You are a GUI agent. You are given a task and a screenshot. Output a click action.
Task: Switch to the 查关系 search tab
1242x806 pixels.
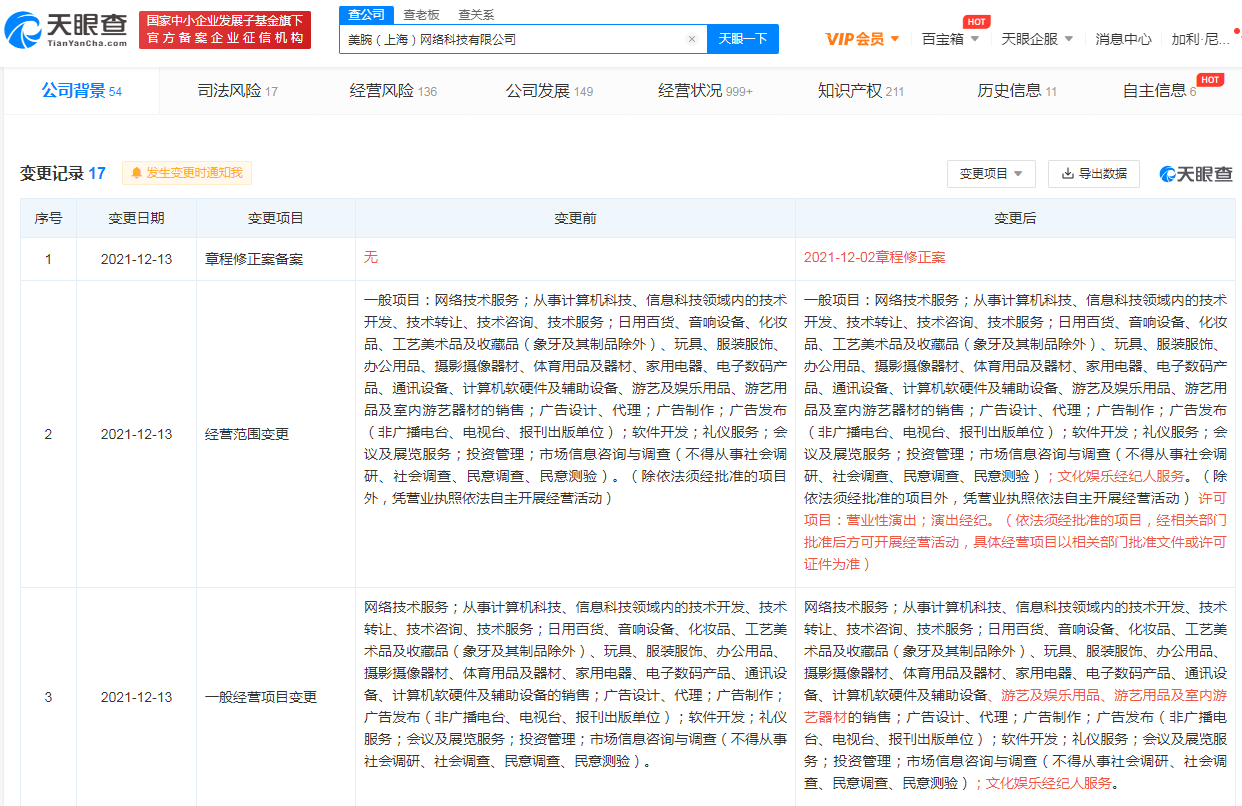(476, 15)
